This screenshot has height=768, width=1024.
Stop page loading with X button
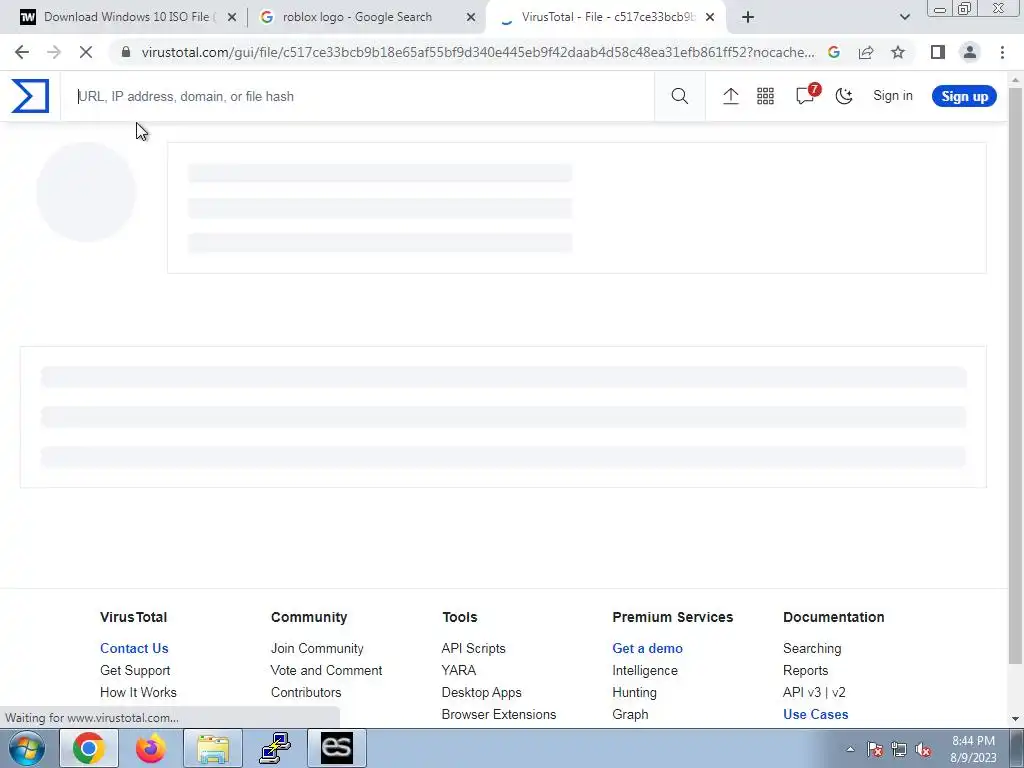86,52
